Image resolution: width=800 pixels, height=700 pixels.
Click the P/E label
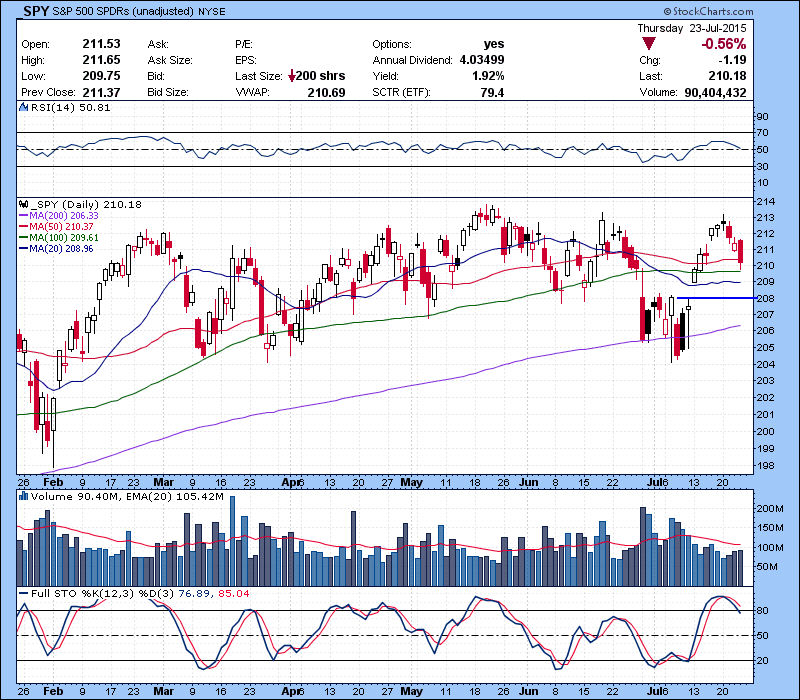[x=244, y=44]
